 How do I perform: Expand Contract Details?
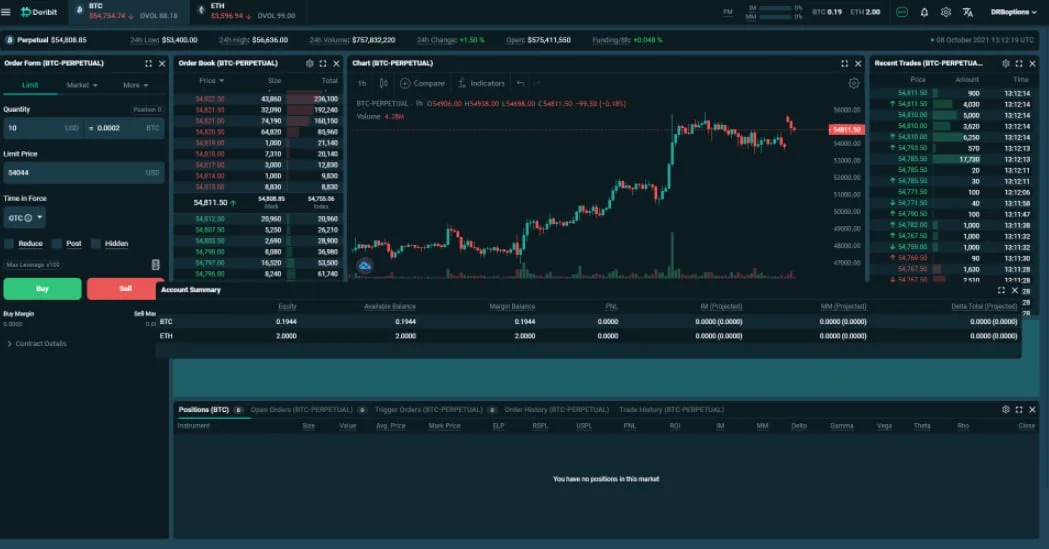click(x=36, y=344)
